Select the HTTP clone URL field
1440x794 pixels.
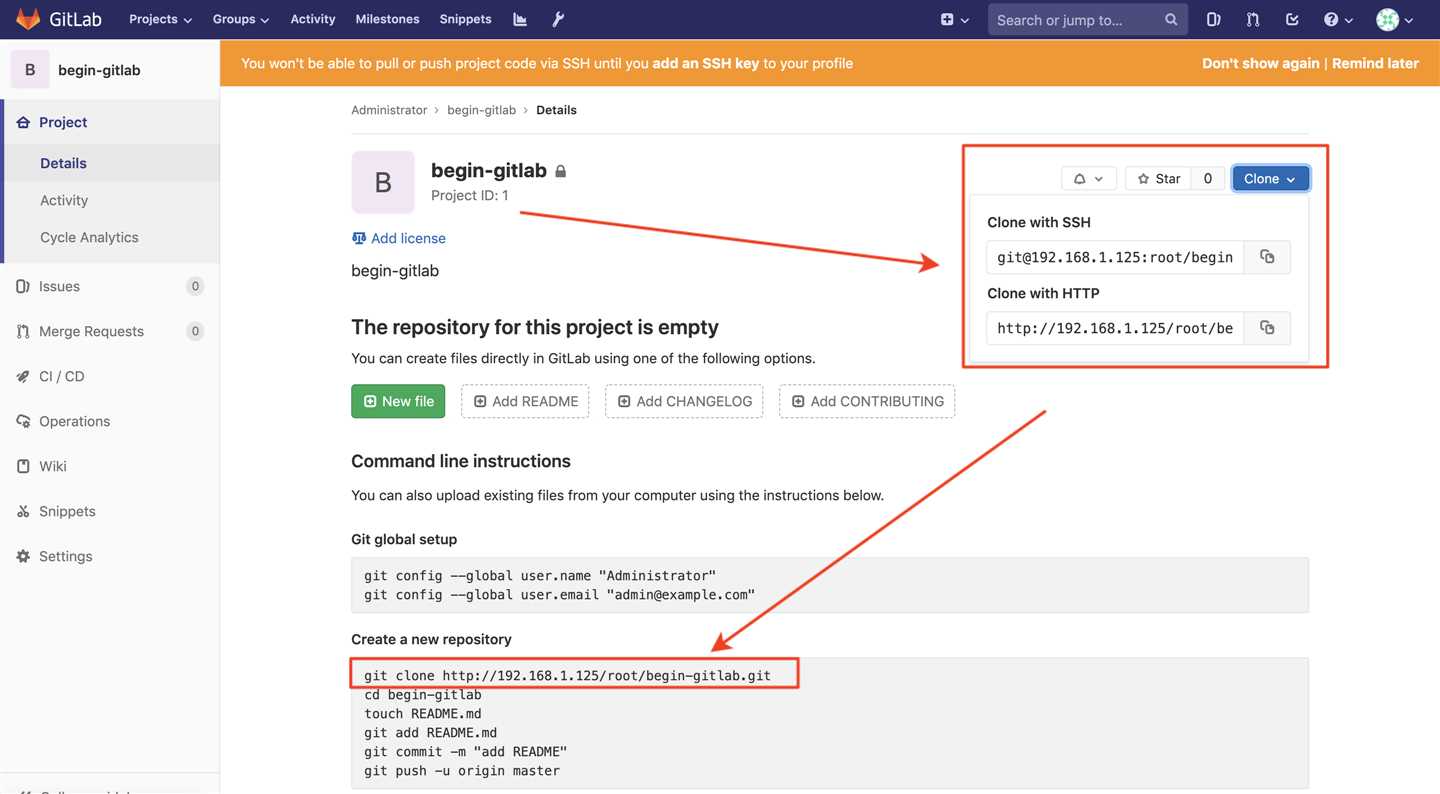[1115, 328]
